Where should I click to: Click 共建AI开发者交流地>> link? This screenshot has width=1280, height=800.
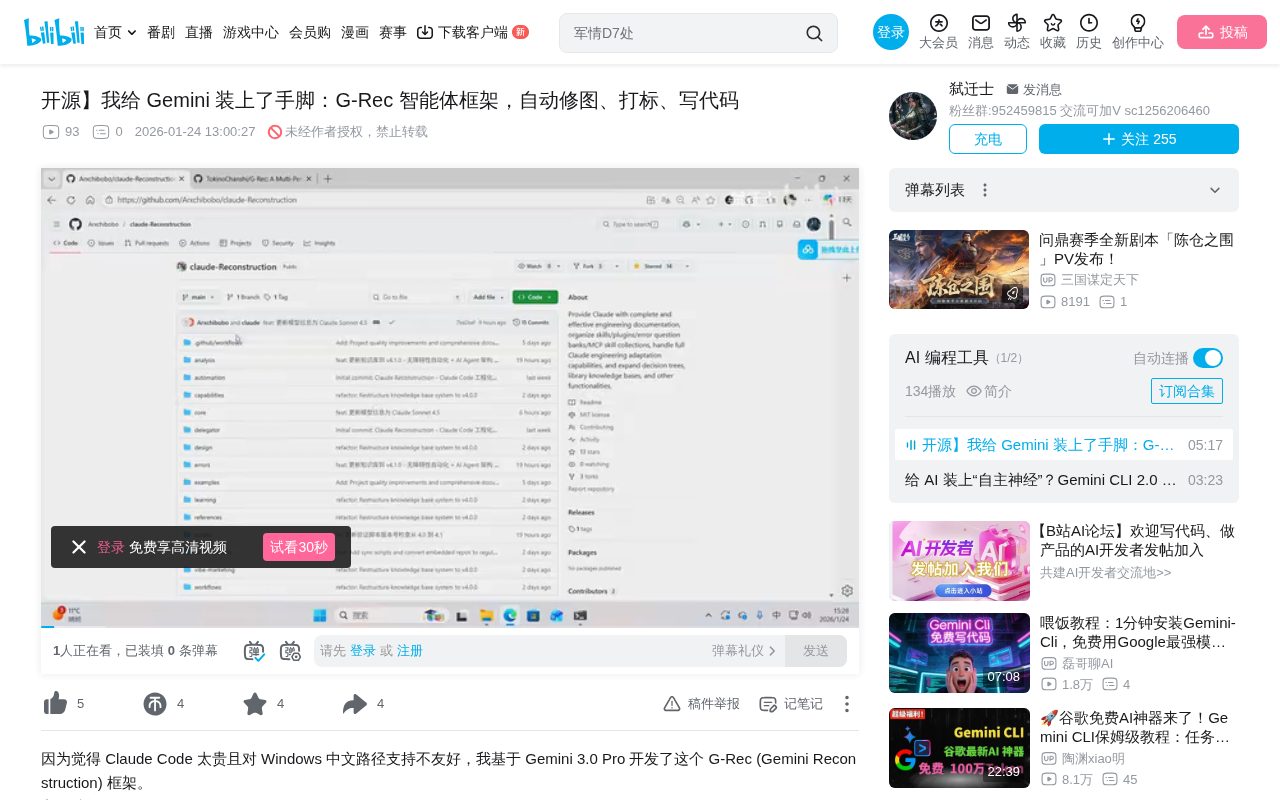pyautogui.click(x=1105, y=573)
